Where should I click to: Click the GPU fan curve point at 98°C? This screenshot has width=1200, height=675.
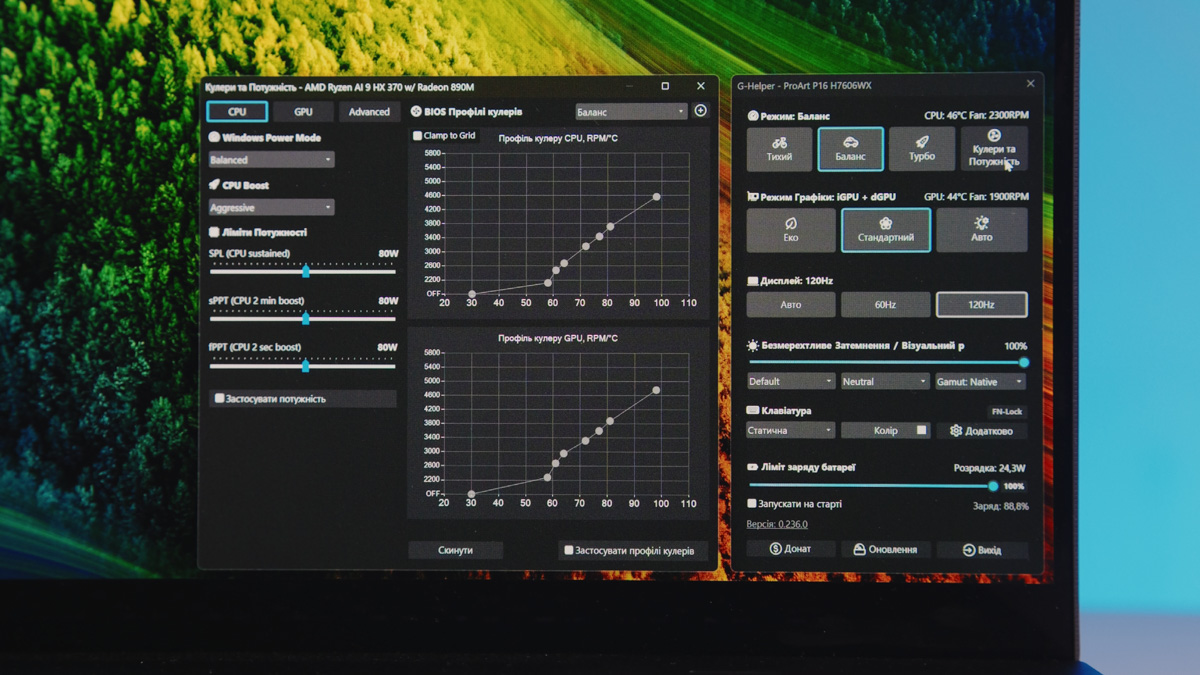tap(656, 390)
